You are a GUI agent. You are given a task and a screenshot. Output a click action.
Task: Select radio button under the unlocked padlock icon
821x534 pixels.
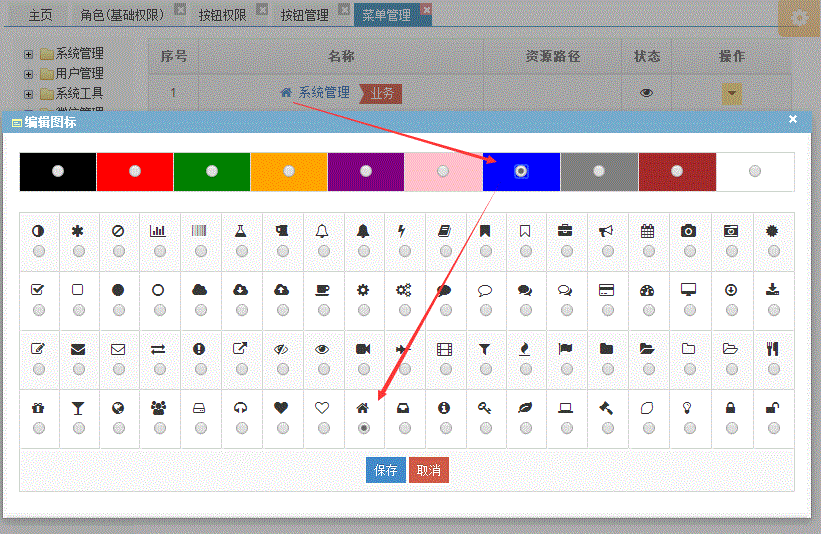774,428
